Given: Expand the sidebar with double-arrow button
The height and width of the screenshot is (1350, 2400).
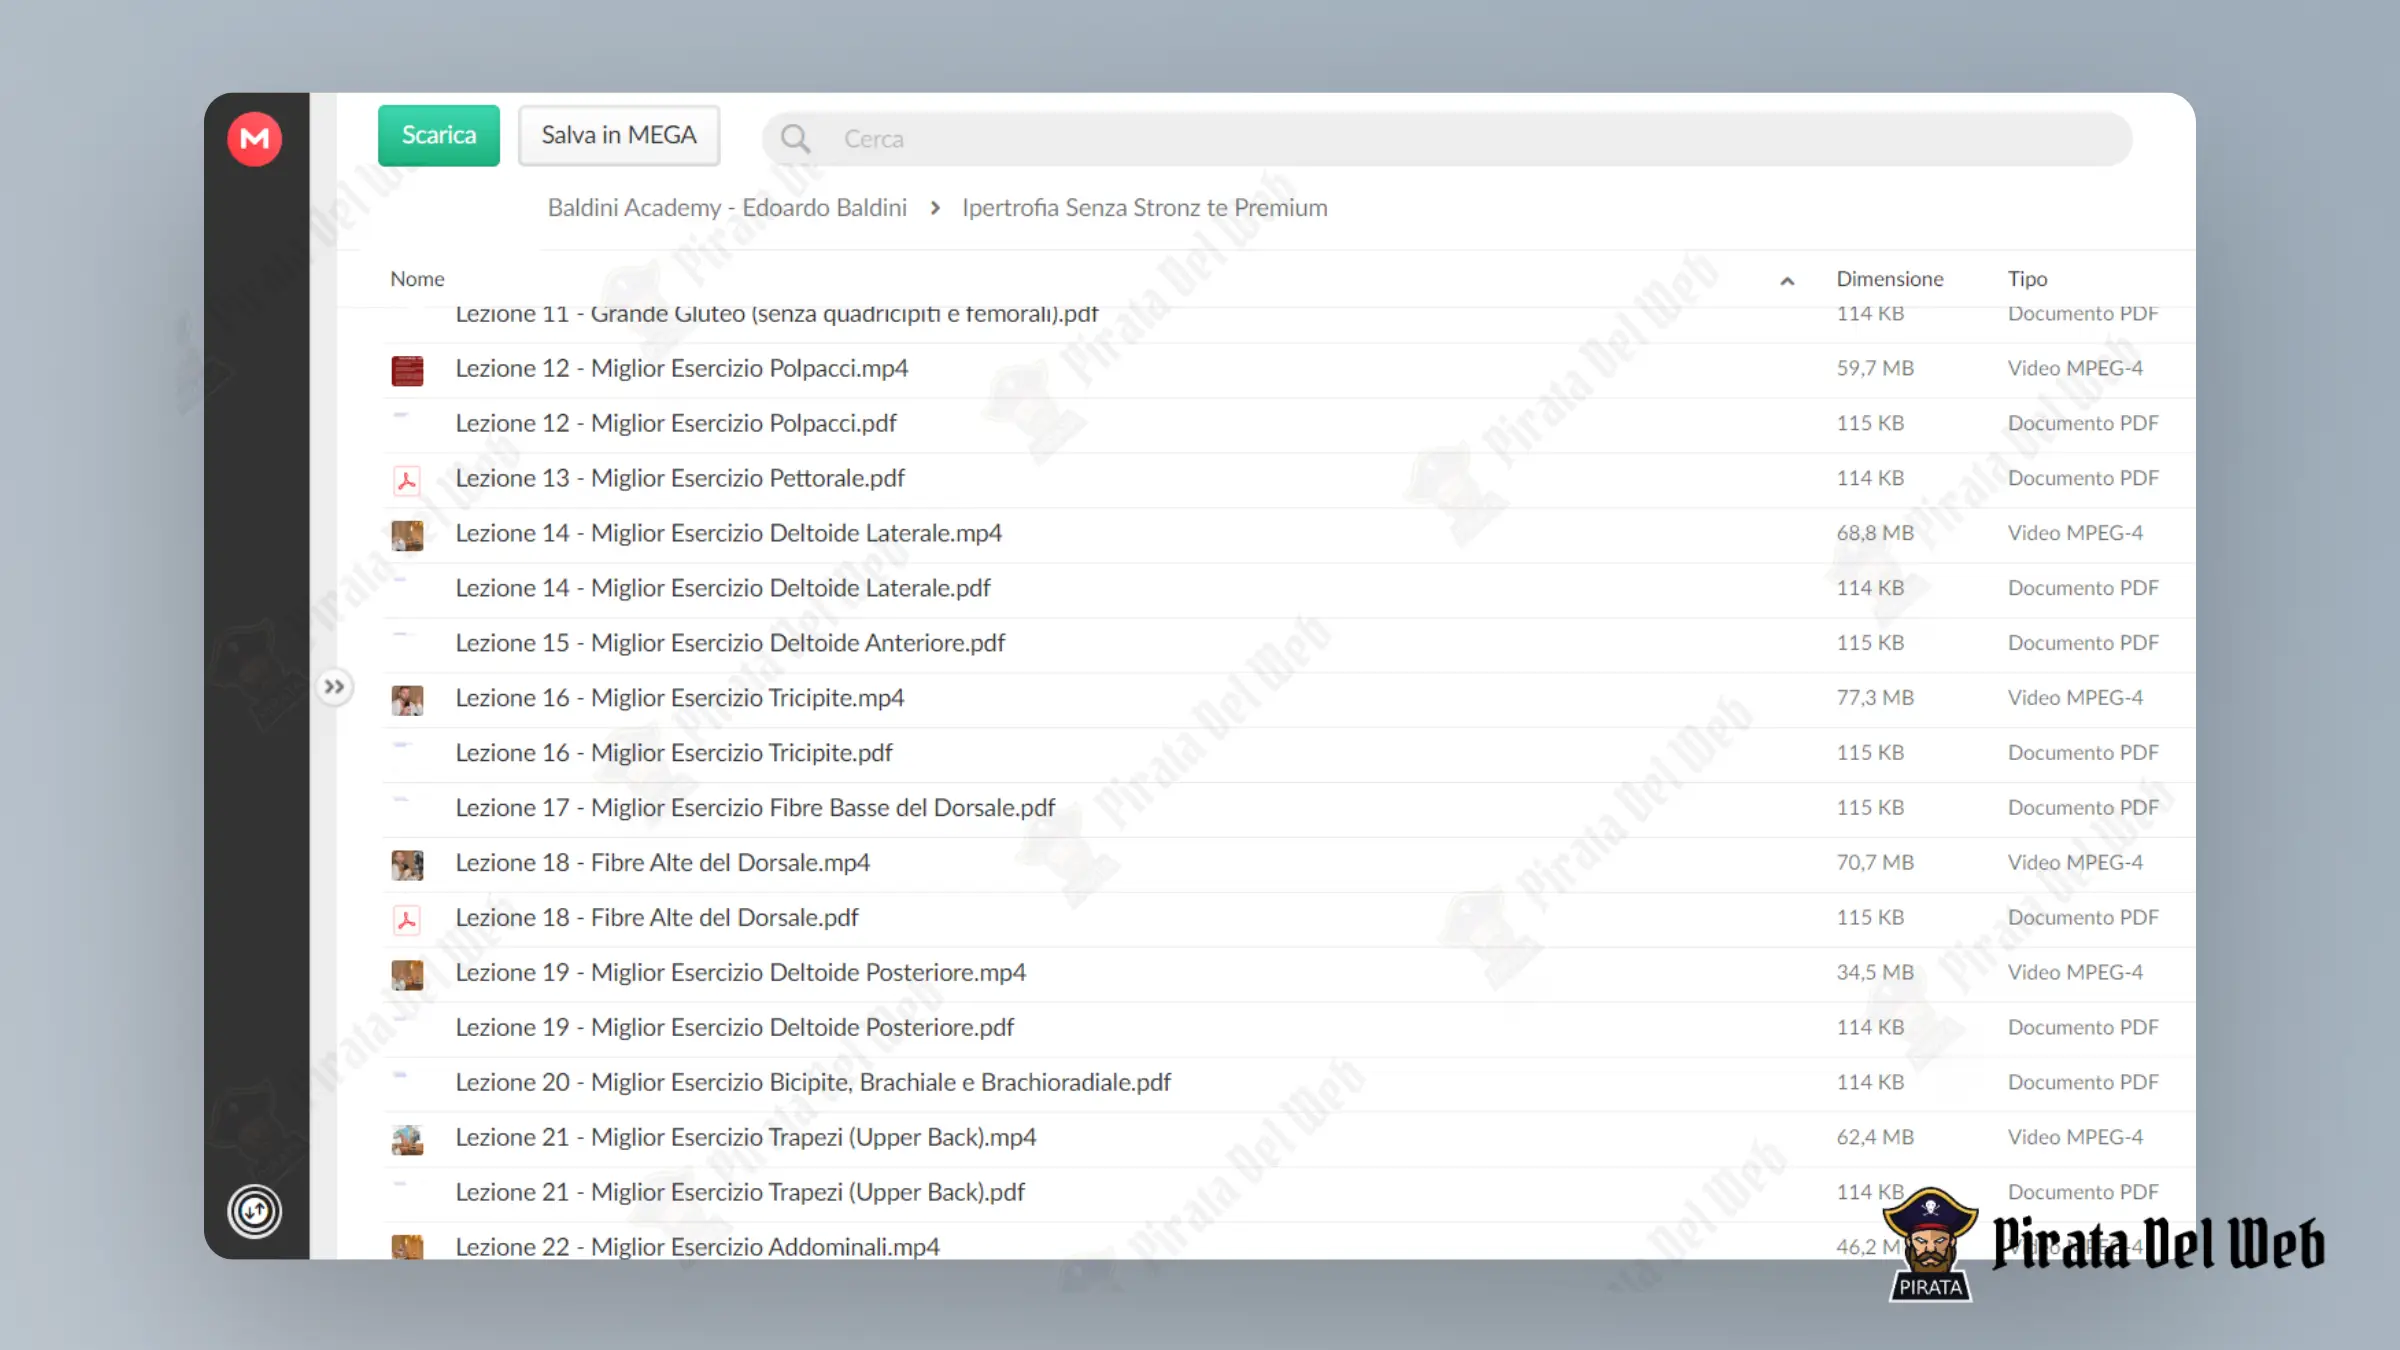Looking at the screenshot, I should point(334,687).
